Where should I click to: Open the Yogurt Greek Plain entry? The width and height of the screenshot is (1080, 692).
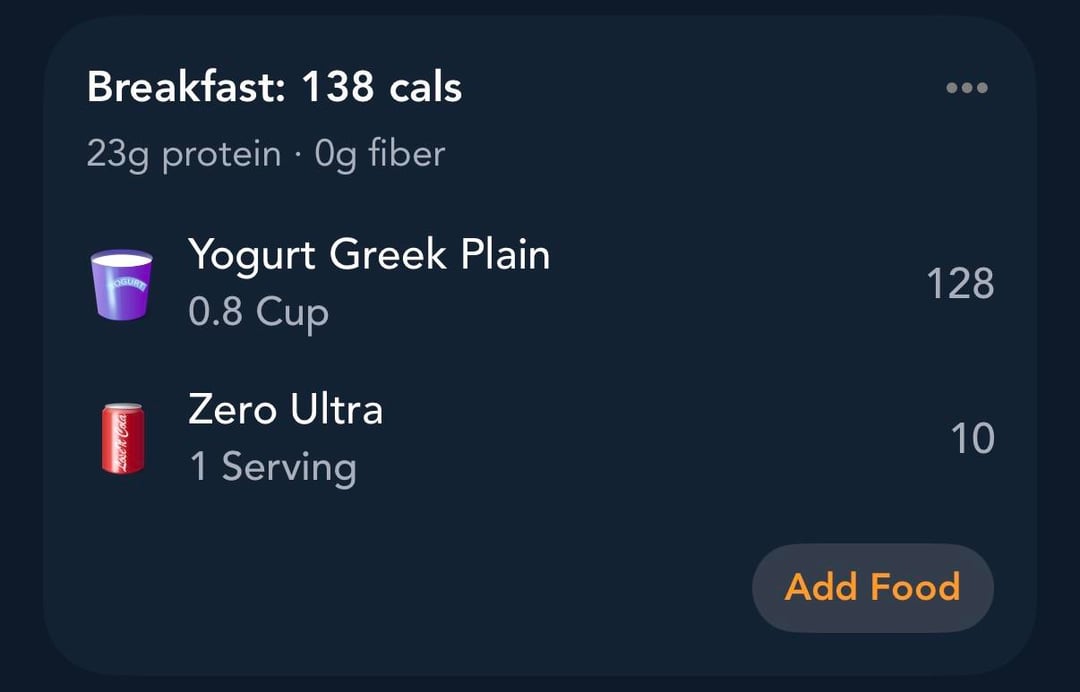[368, 255]
